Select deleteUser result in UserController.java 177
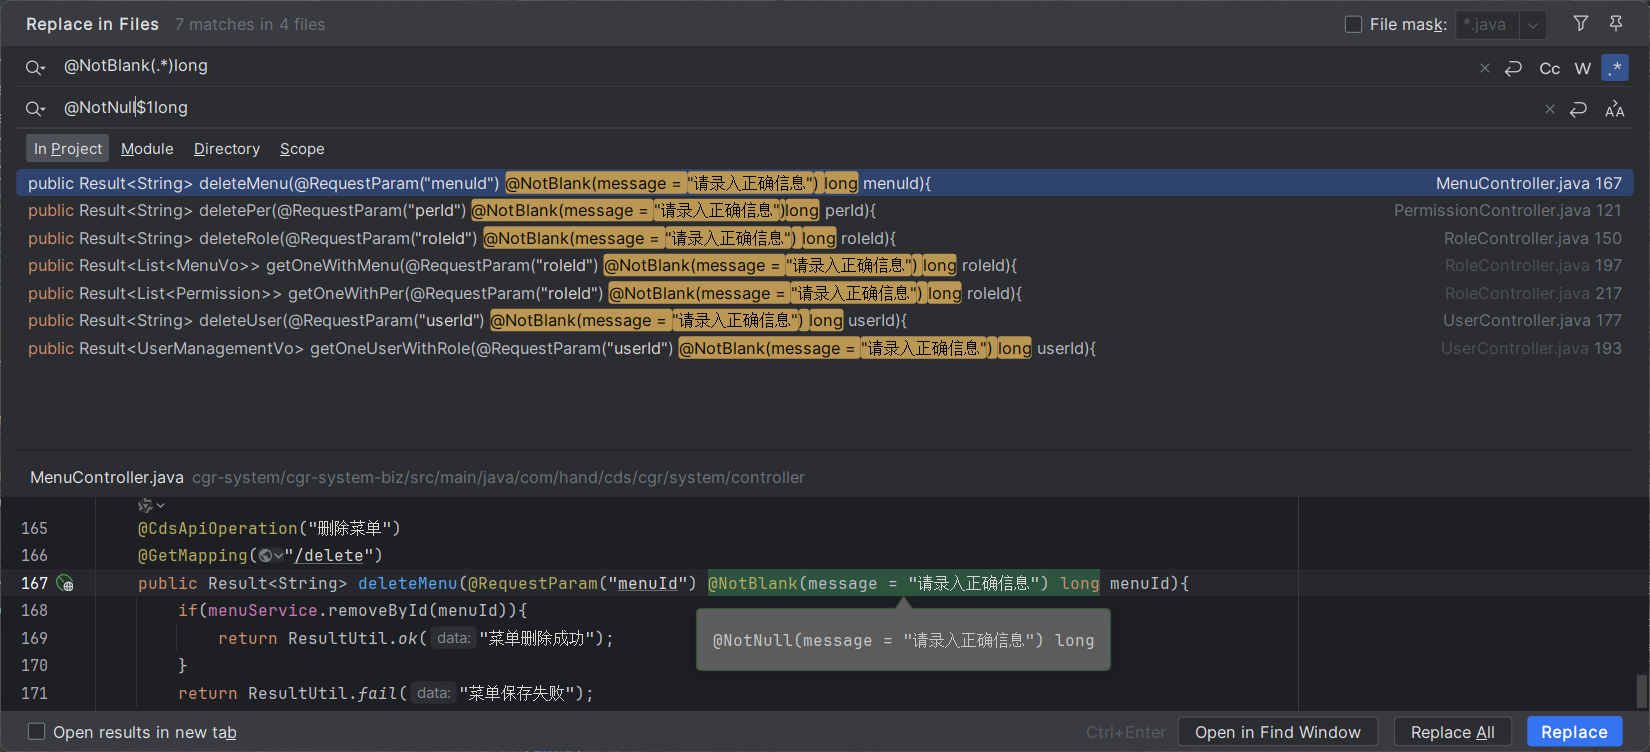The width and height of the screenshot is (1650, 752). (x=825, y=321)
